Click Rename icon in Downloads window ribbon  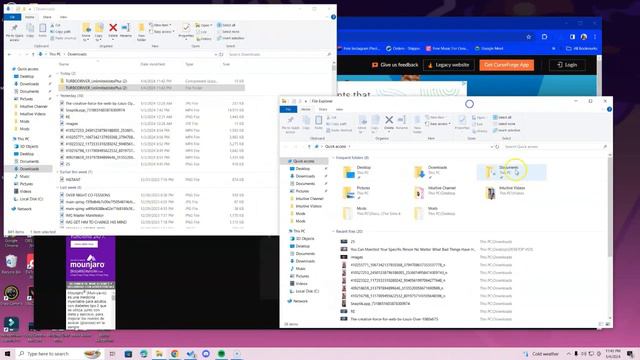point(126,28)
